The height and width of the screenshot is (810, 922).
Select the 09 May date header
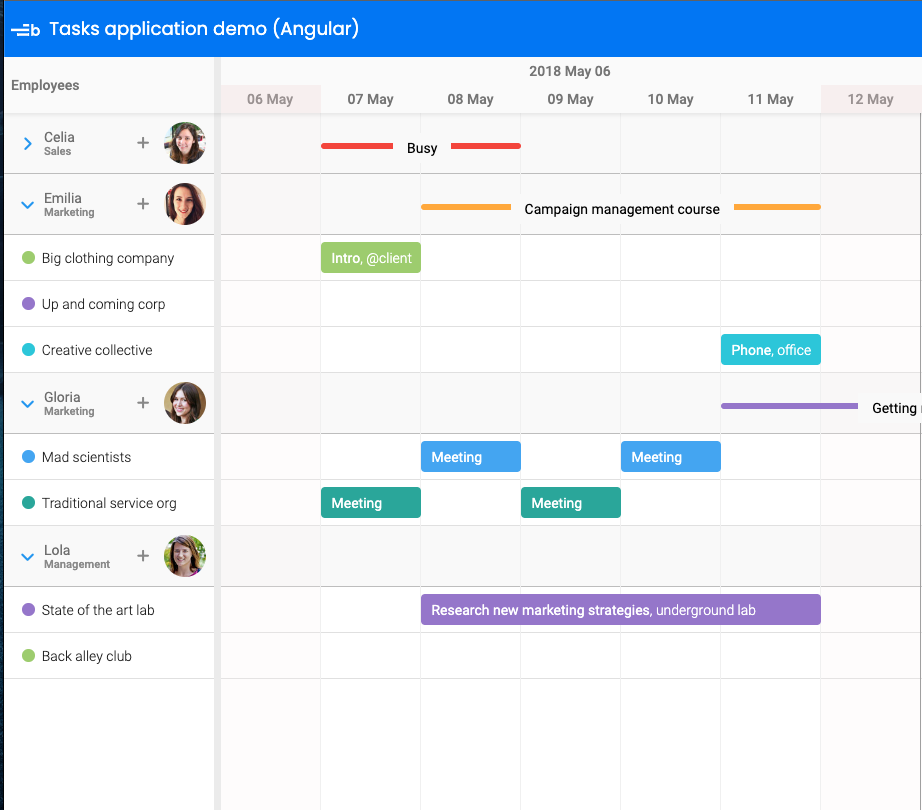570,99
